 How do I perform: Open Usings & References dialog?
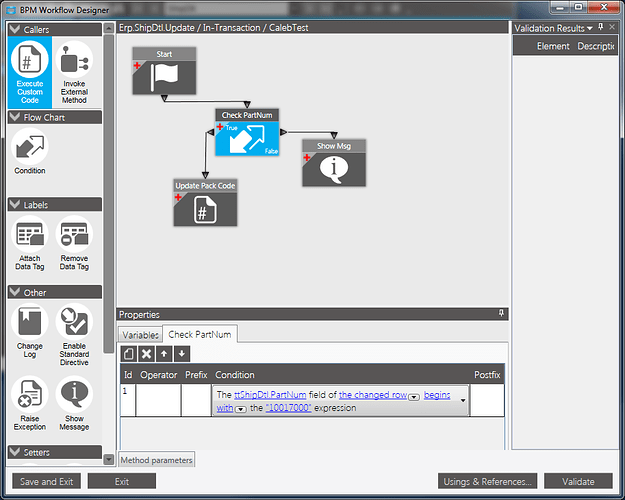pyautogui.click(x=487, y=481)
